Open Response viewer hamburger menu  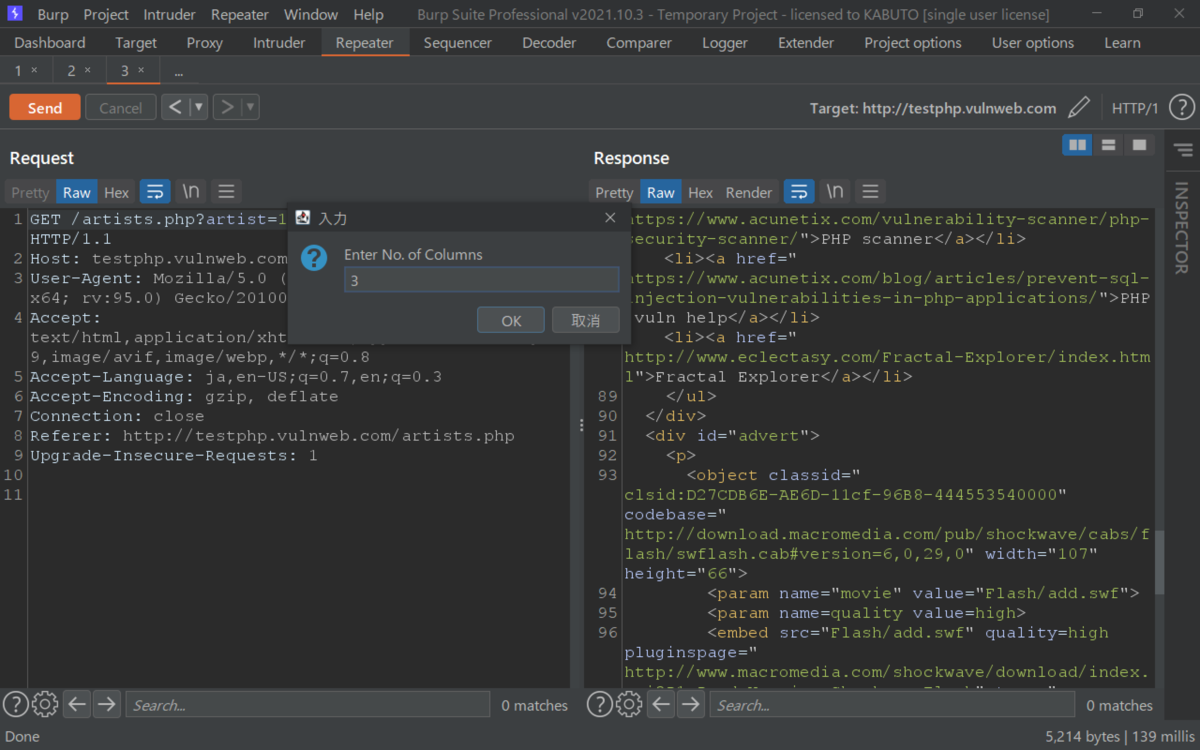870,191
